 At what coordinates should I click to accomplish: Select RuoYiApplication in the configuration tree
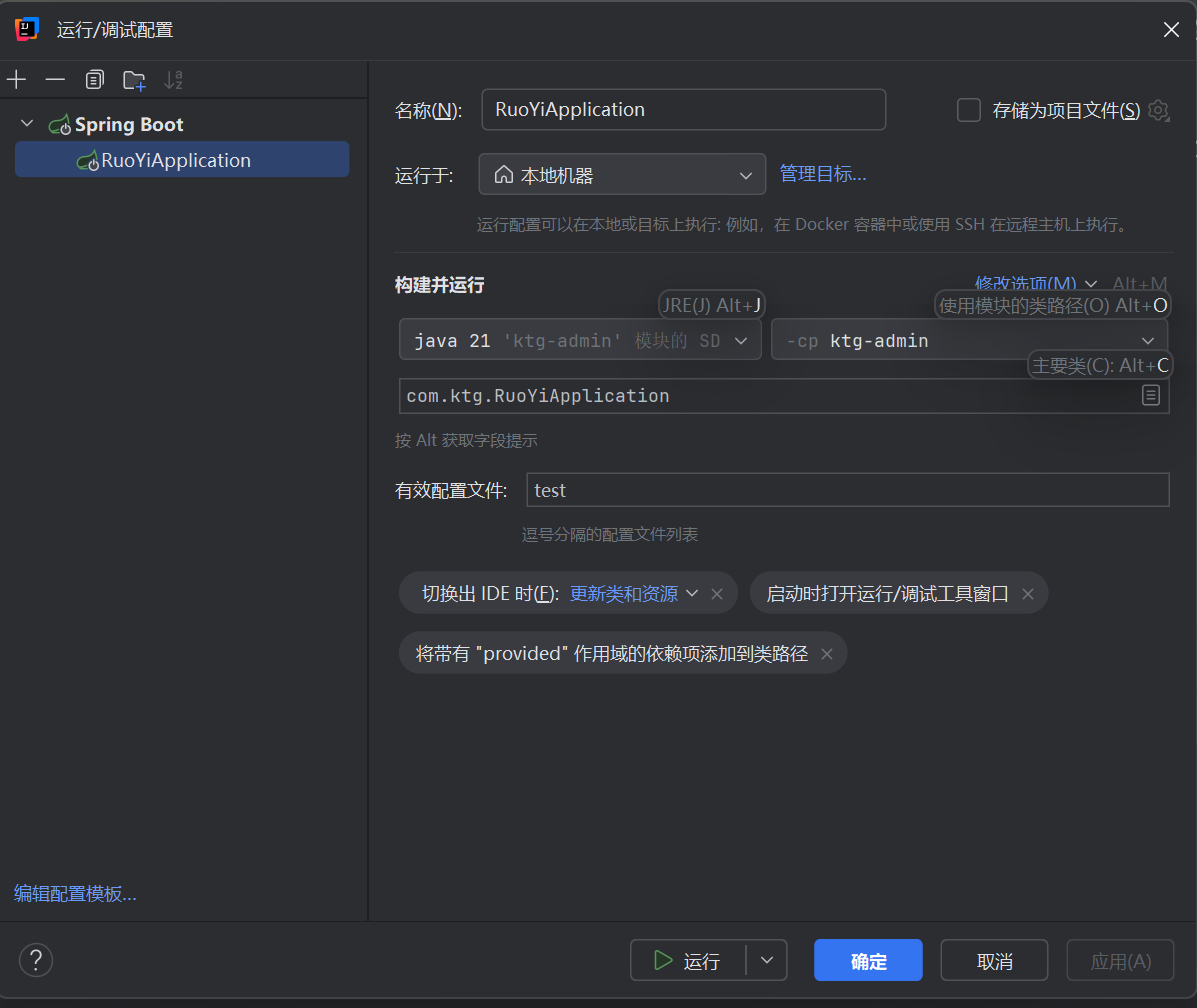tap(182, 160)
